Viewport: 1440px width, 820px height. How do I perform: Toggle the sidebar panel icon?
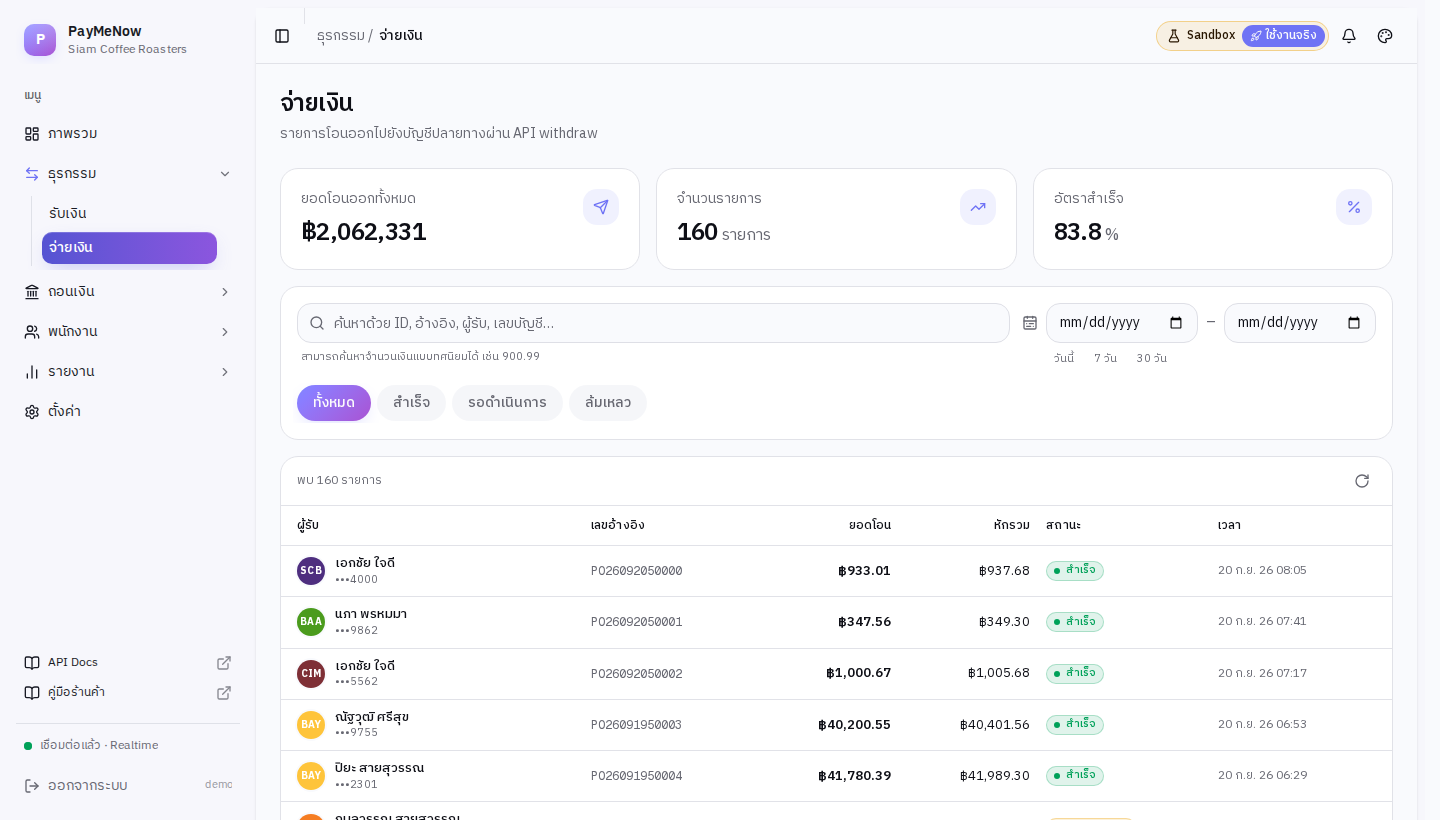pyautogui.click(x=282, y=36)
